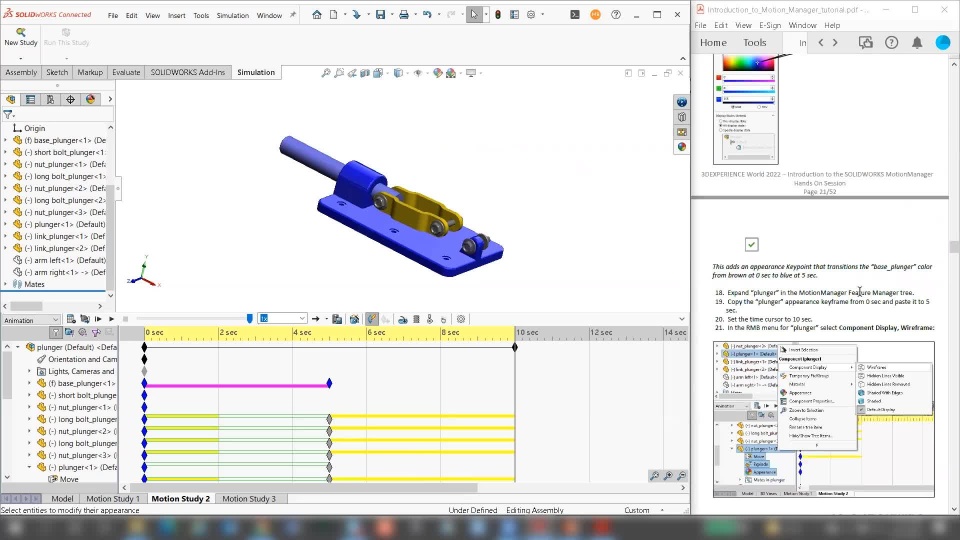Click the Calculate motion study icon
The width and height of the screenshot is (960, 540).
click(71, 319)
